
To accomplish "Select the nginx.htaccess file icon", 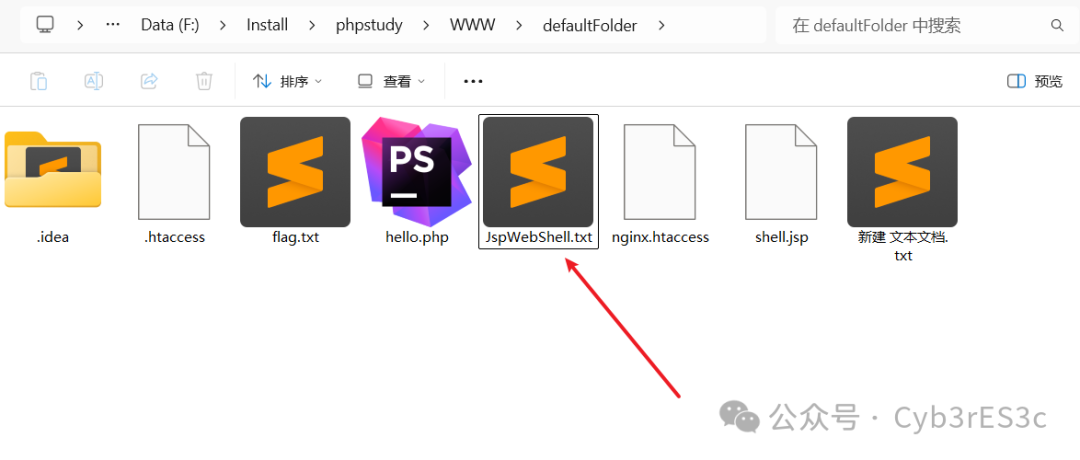I will [660, 171].
